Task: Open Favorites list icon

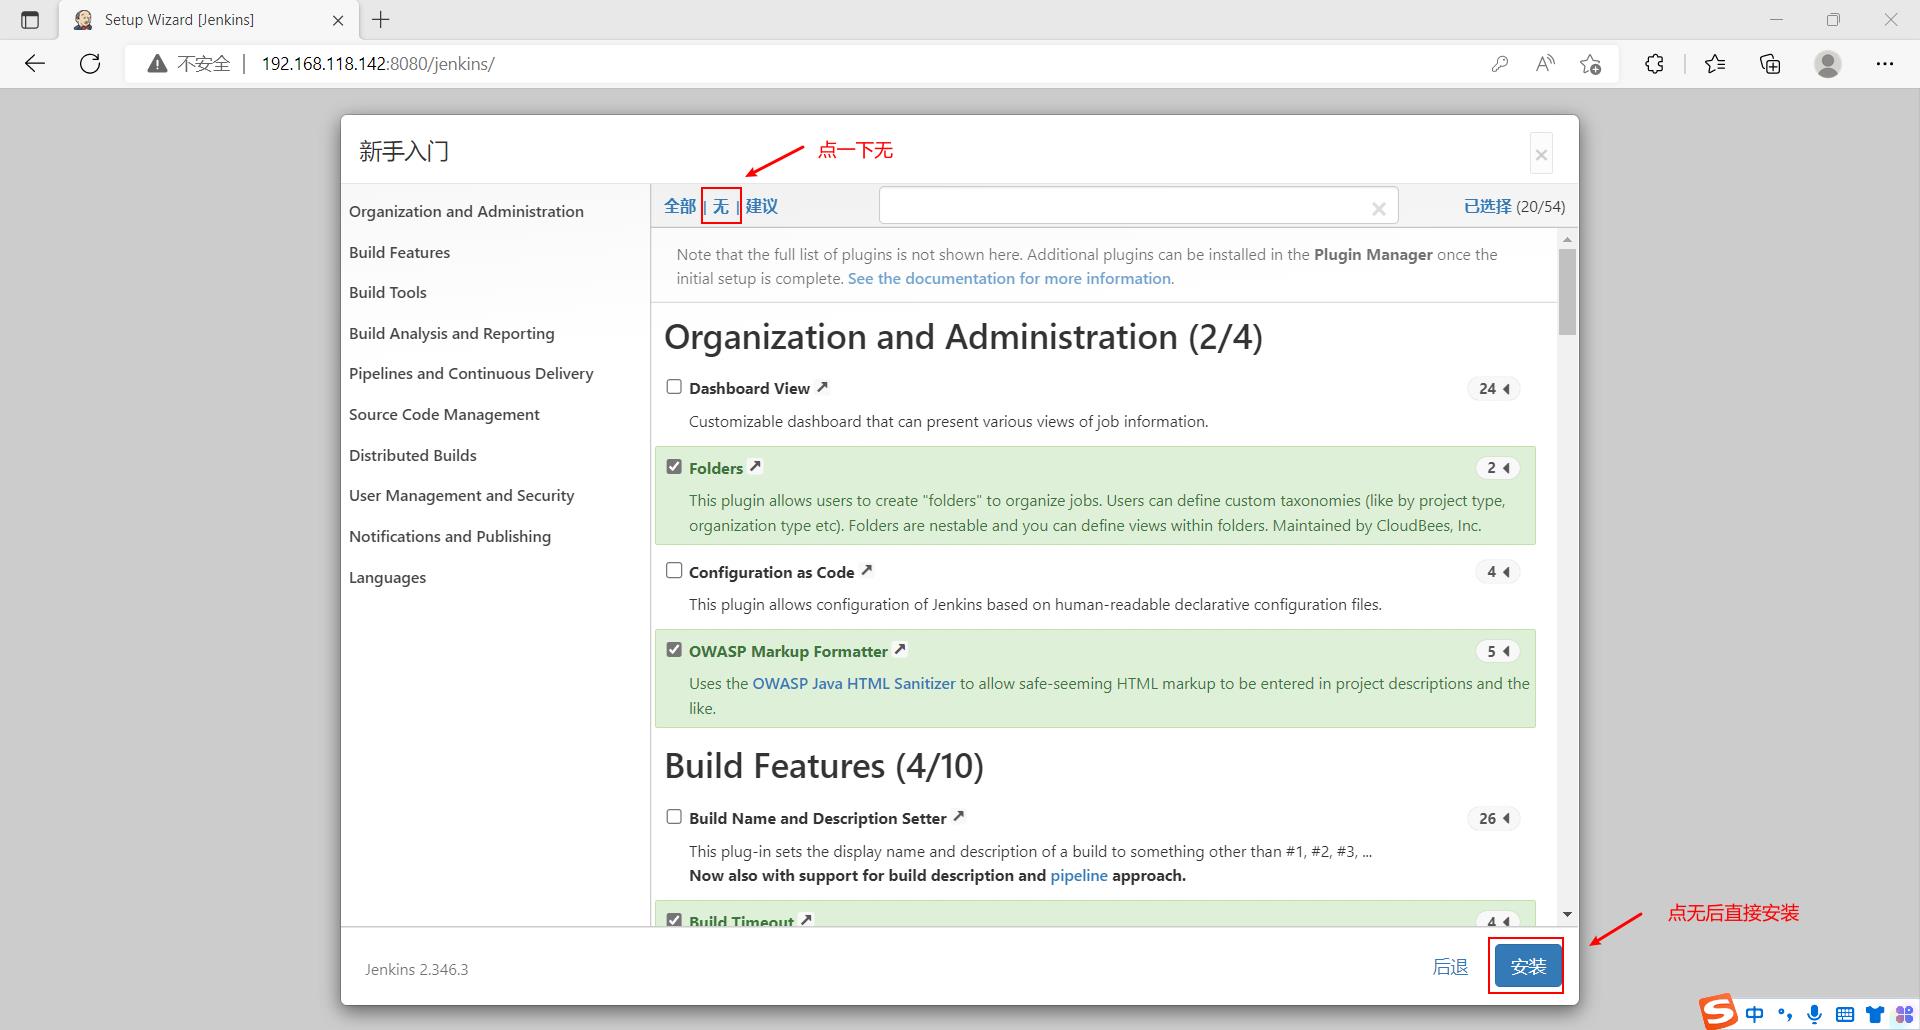Action: pyautogui.click(x=1715, y=64)
